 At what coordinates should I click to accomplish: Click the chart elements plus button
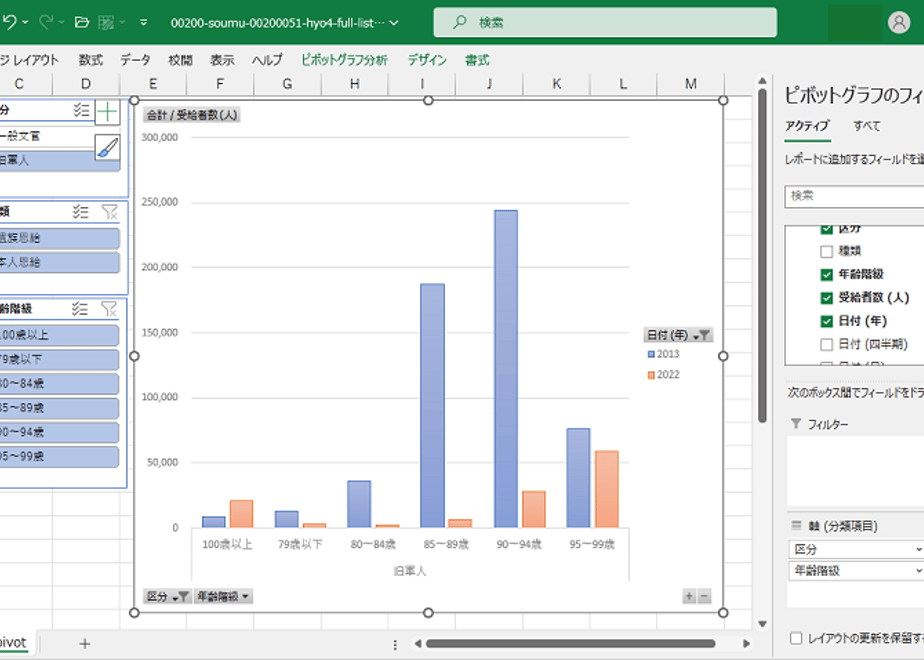point(107,111)
